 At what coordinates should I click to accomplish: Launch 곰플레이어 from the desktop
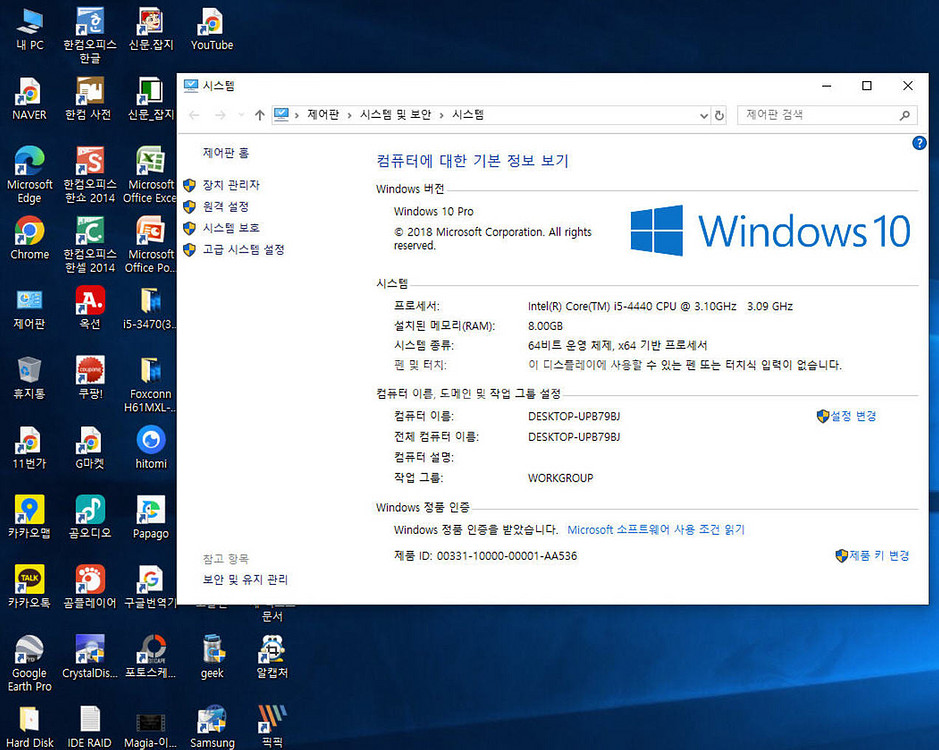click(x=90, y=587)
